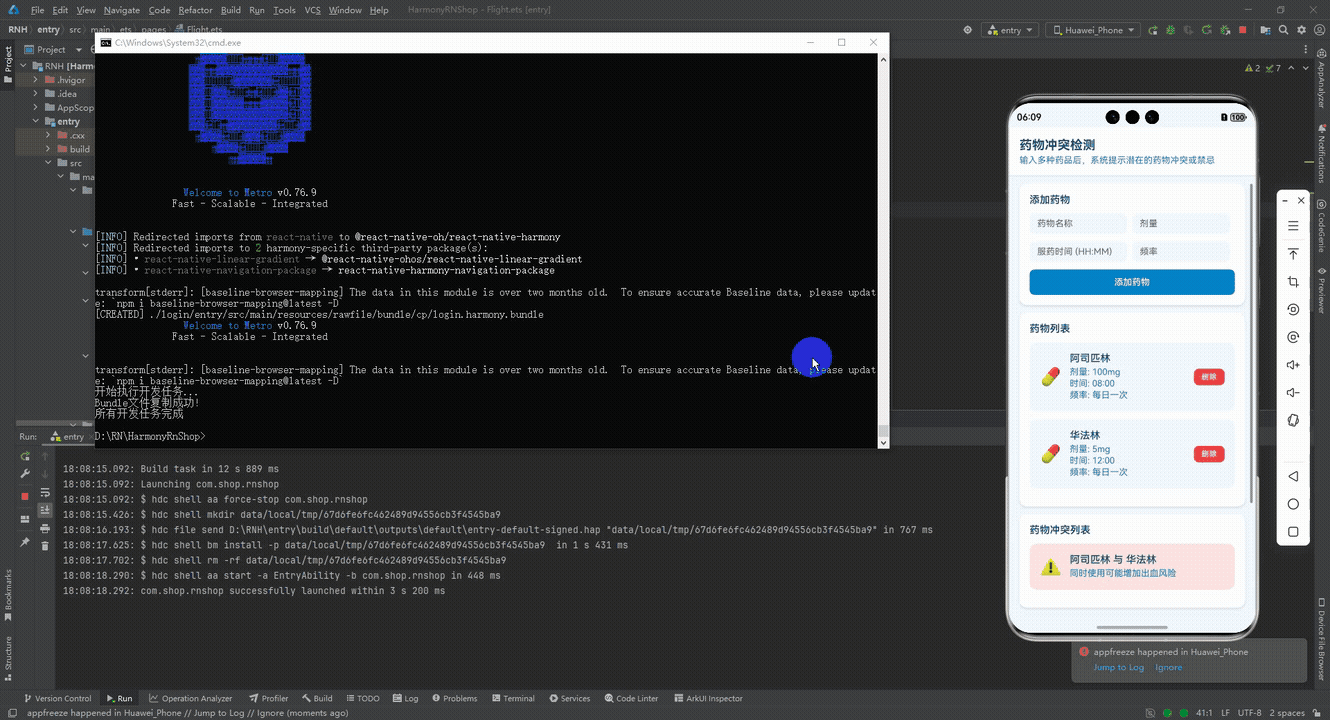Click the 阿司匹林 与 华法林 conflict warning card
This screenshot has height=720, width=1330.
pyautogui.click(x=1132, y=567)
